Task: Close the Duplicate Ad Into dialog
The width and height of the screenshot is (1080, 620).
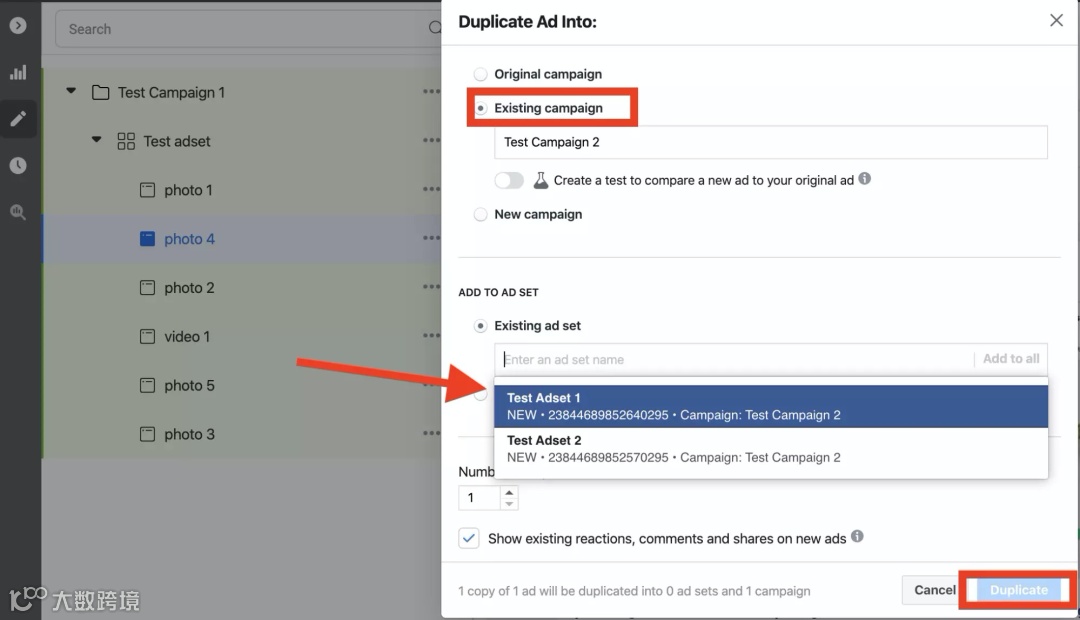Action: click(1056, 21)
